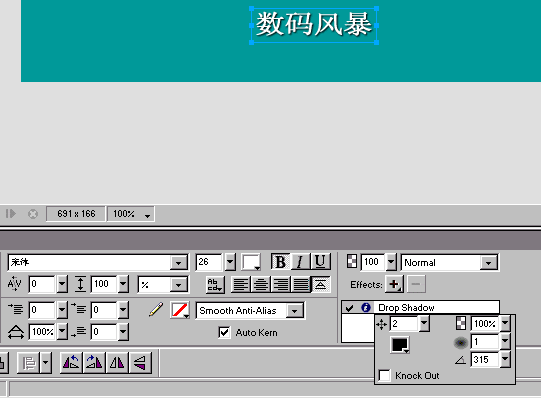Enable the Knock Out checkbox
Image resolution: width=541 pixels, height=399 pixels.
tap(384, 375)
